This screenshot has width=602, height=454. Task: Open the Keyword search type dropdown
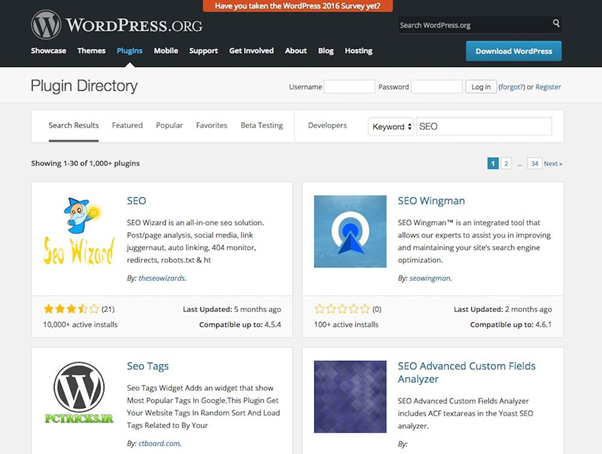pyautogui.click(x=391, y=127)
